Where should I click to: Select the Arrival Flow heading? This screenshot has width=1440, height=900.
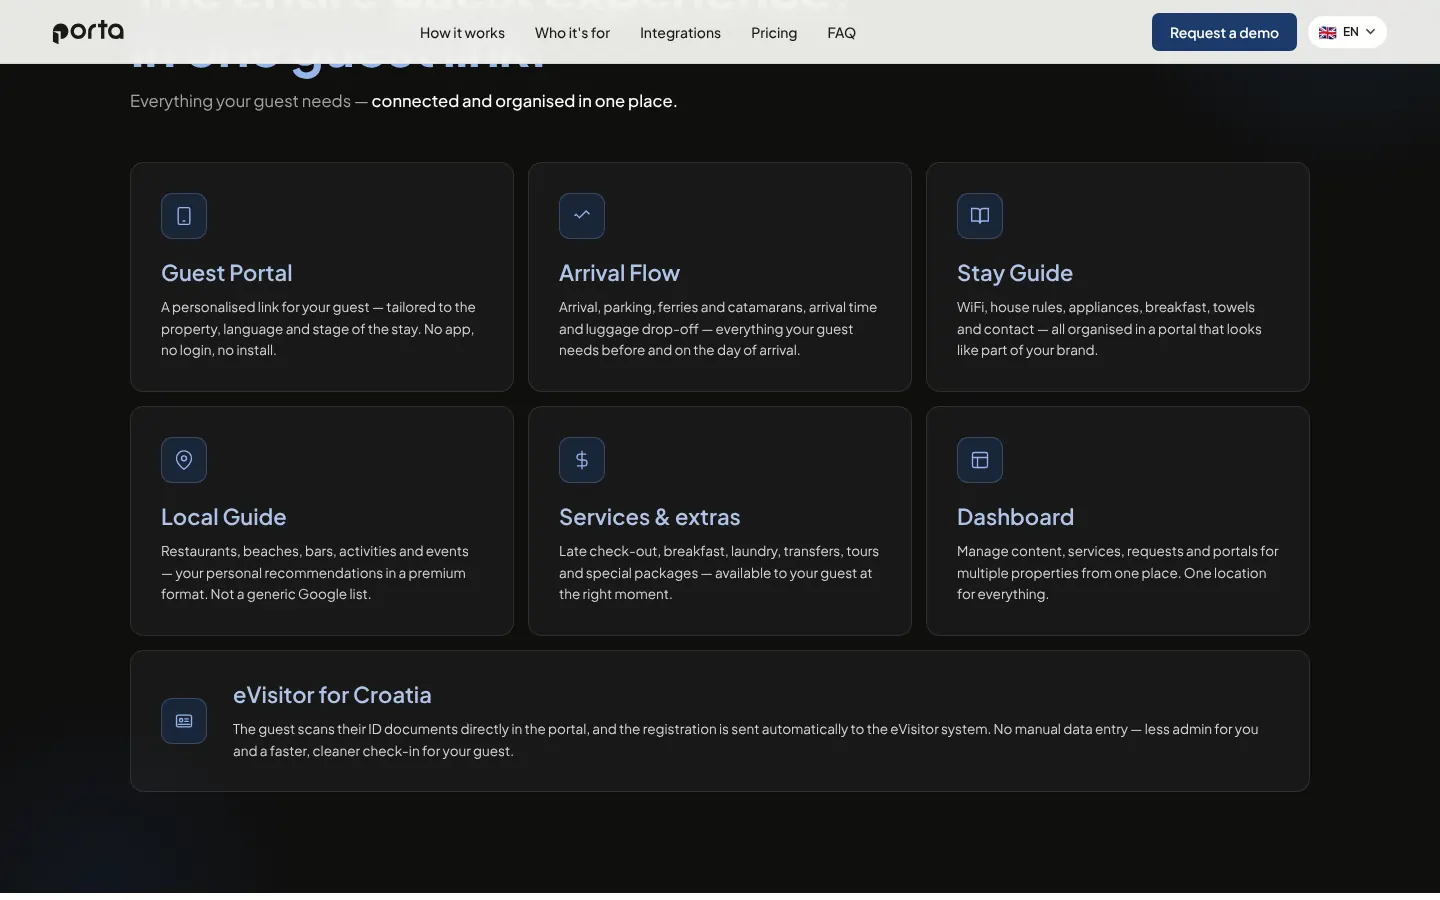pyautogui.click(x=619, y=273)
